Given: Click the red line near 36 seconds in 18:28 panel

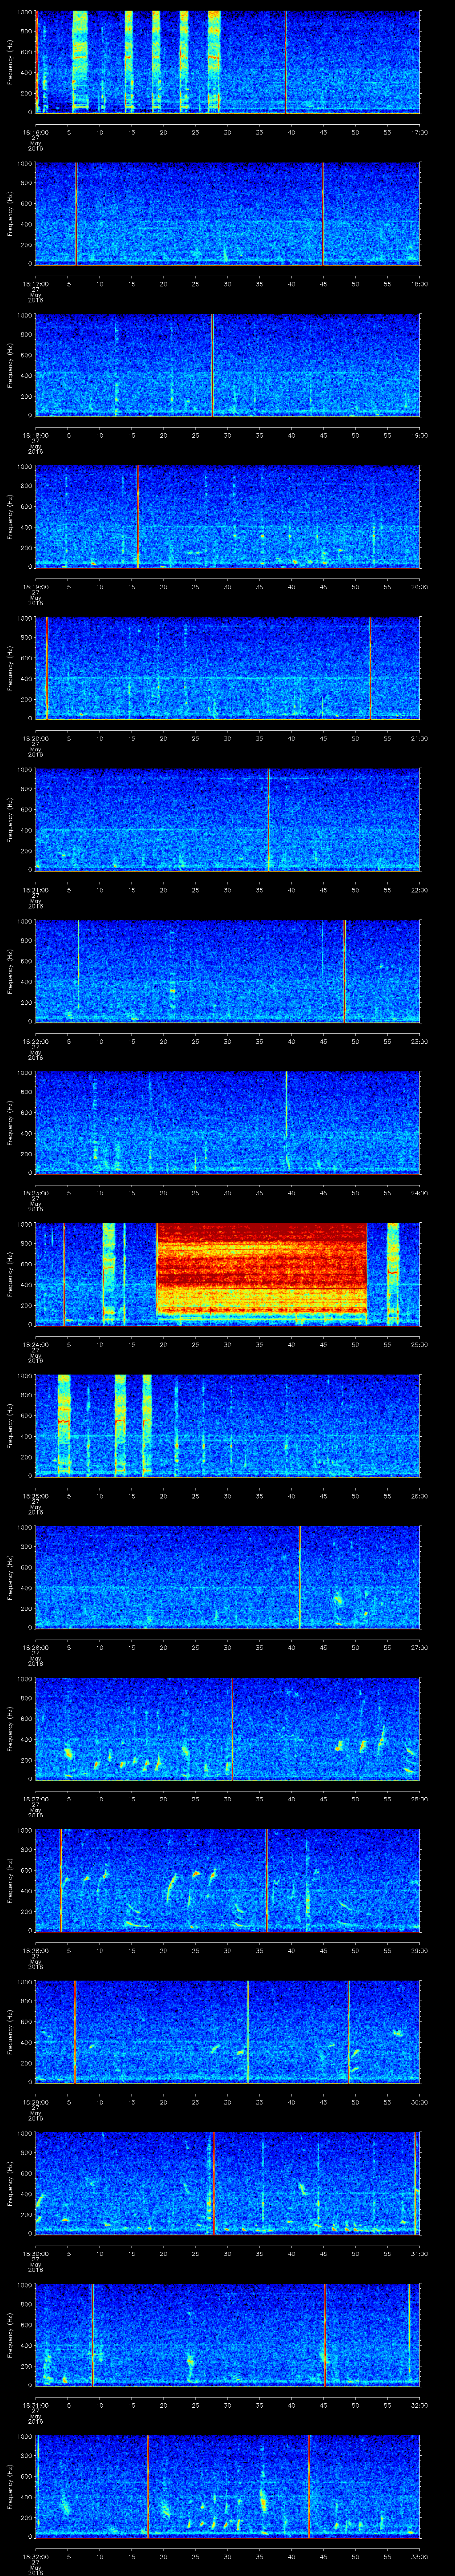Looking at the screenshot, I should tap(267, 1880).
